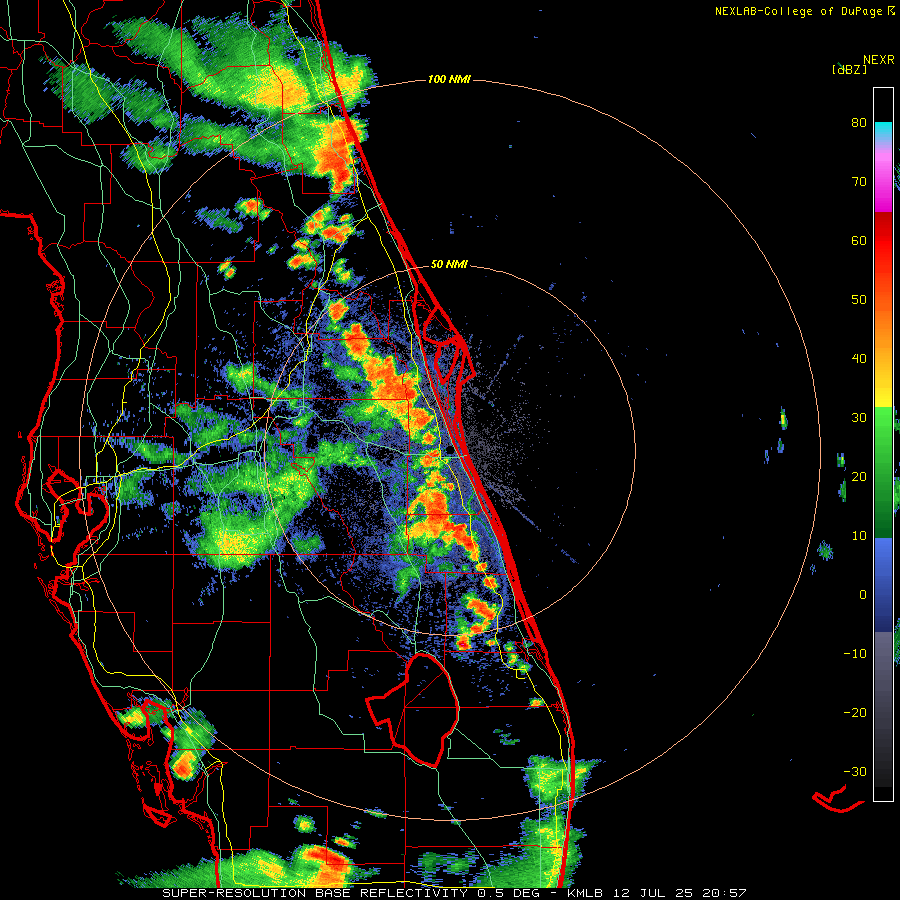Screen dimensions: 900x900
Task: Click the 70 dBZ scale value
Action: [x=859, y=182]
